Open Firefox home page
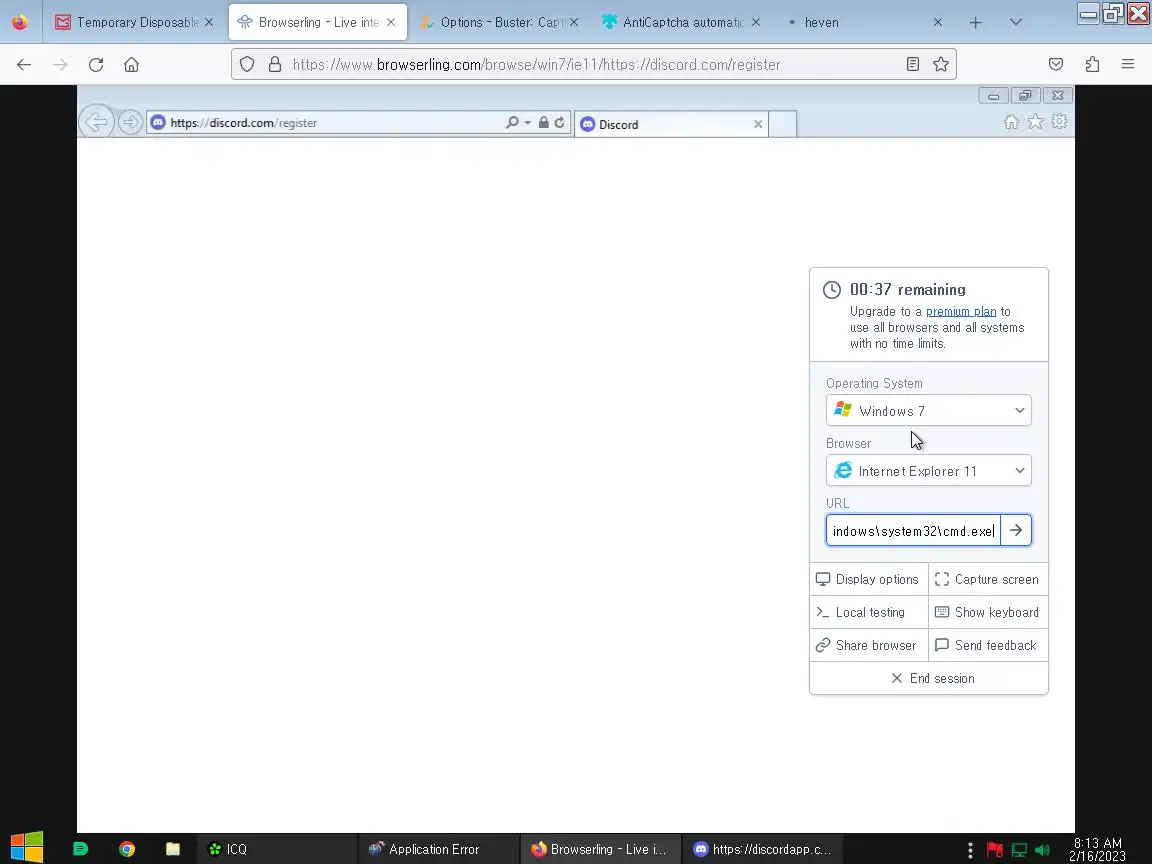1152x864 pixels. click(132, 65)
